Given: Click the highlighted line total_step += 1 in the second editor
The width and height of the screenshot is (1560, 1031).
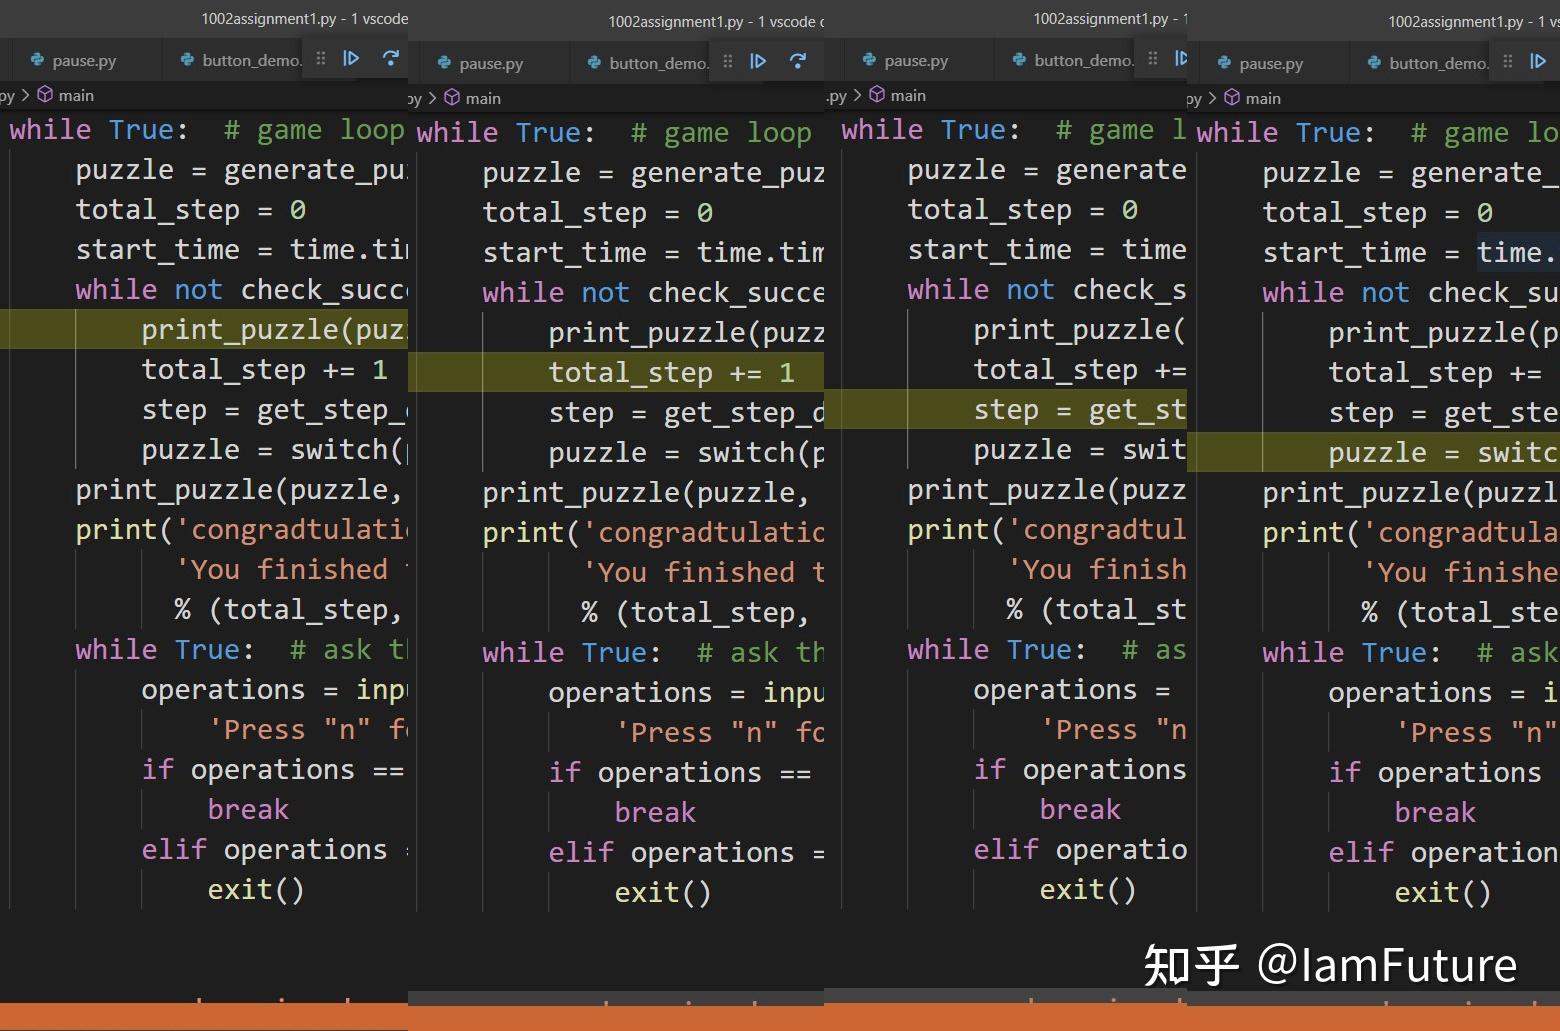Looking at the screenshot, I should tap(670, 372).
